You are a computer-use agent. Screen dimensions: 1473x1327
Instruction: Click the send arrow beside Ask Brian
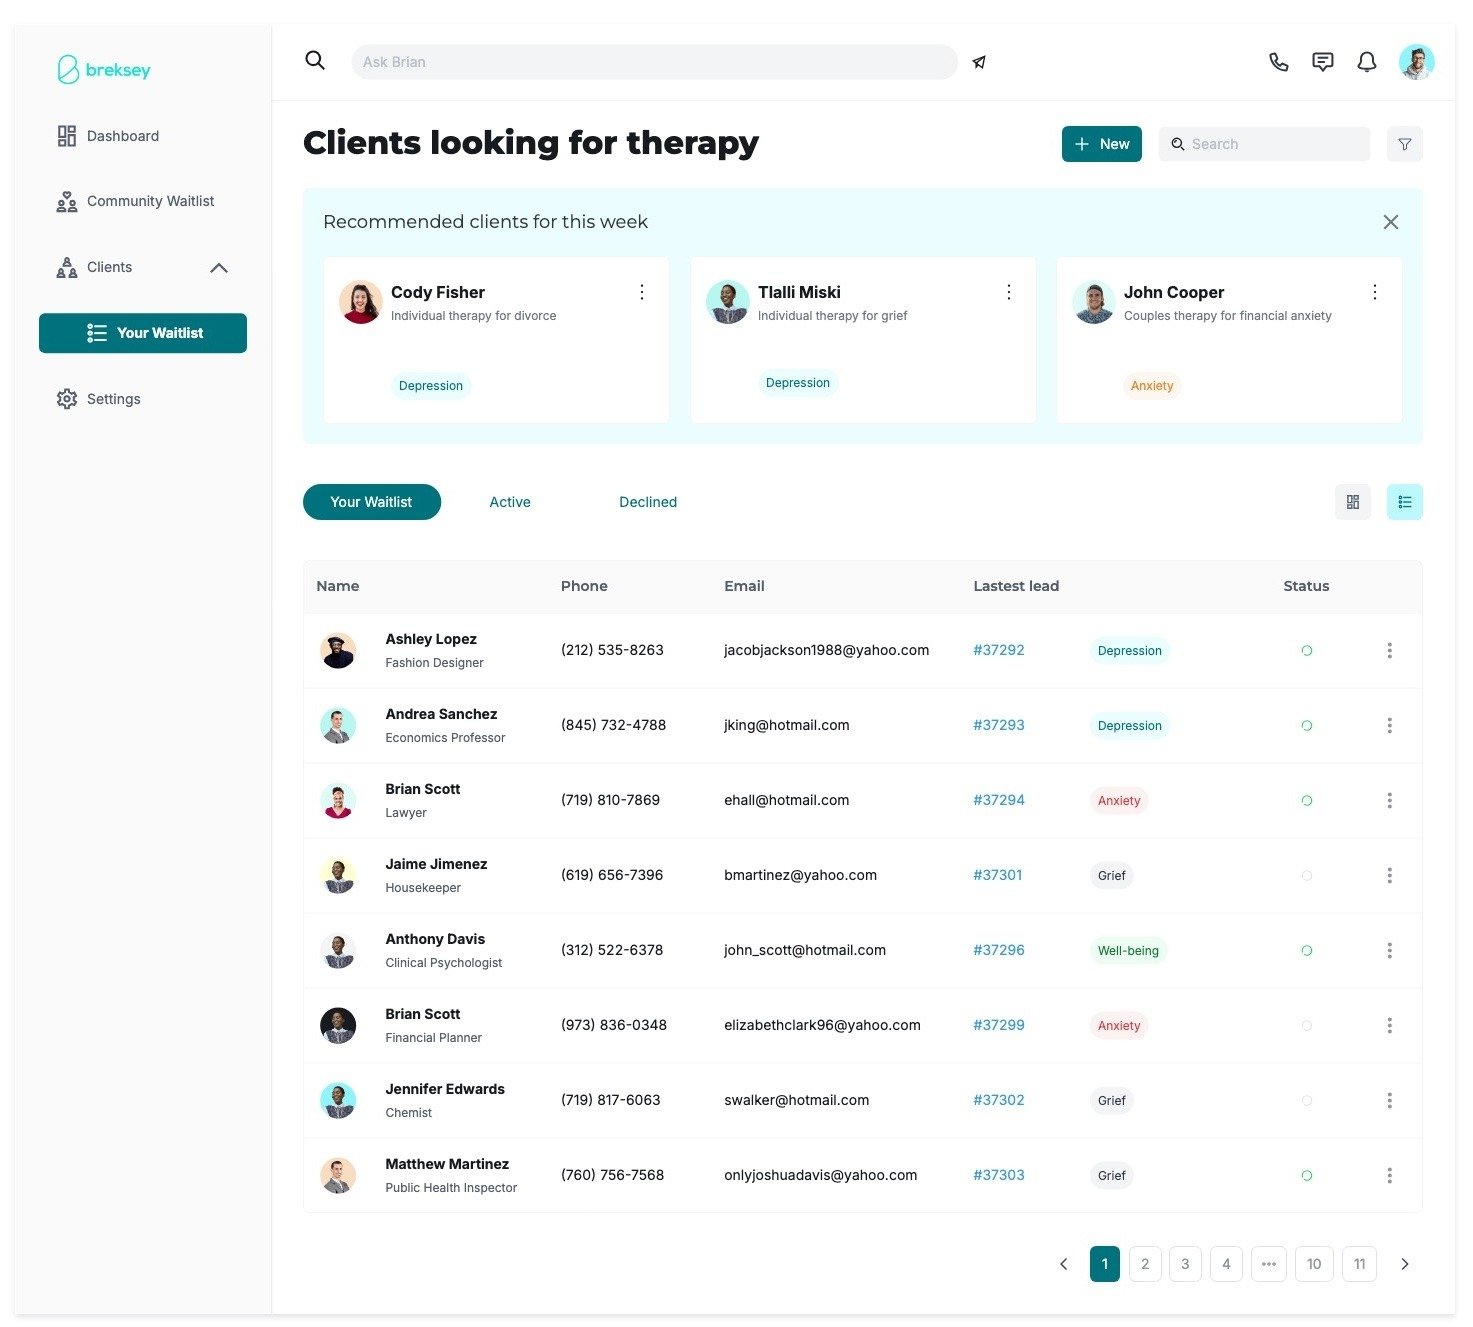point(979,62)
